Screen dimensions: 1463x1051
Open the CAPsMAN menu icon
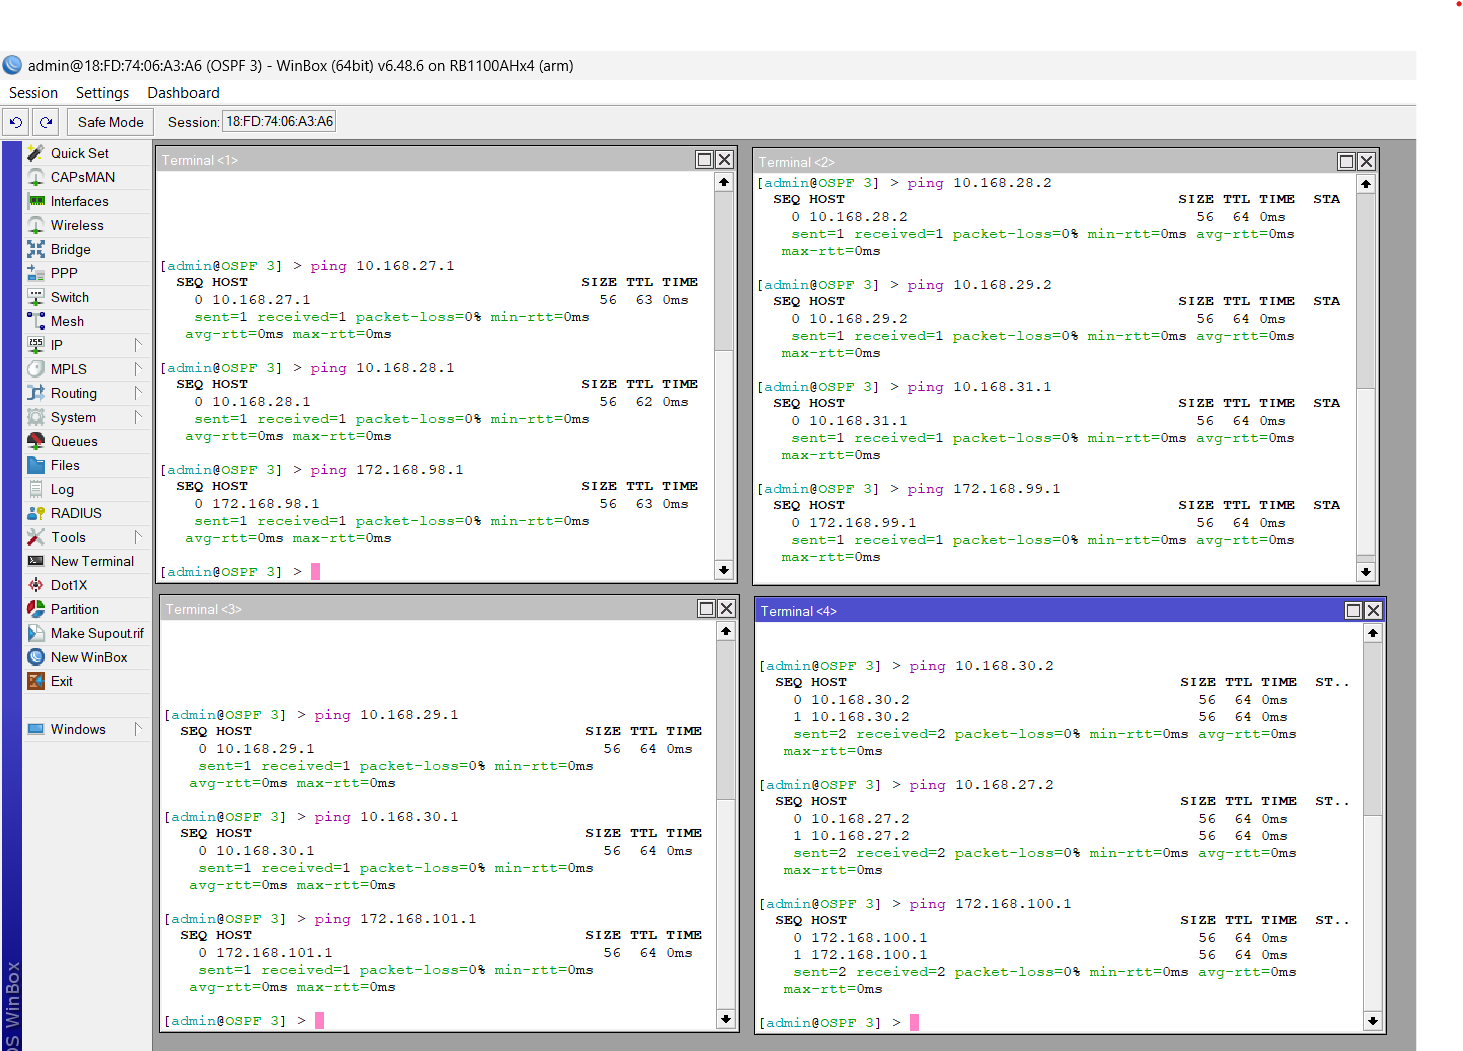pos(36,177)
